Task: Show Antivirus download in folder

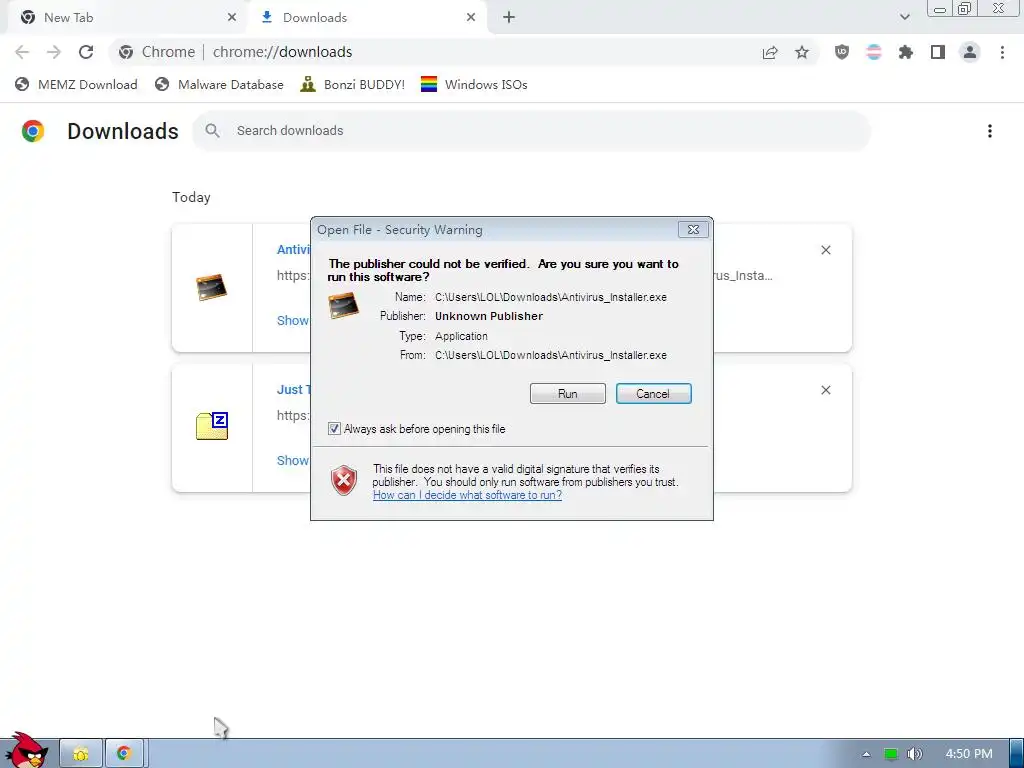Action: click(x=293, y=321)
